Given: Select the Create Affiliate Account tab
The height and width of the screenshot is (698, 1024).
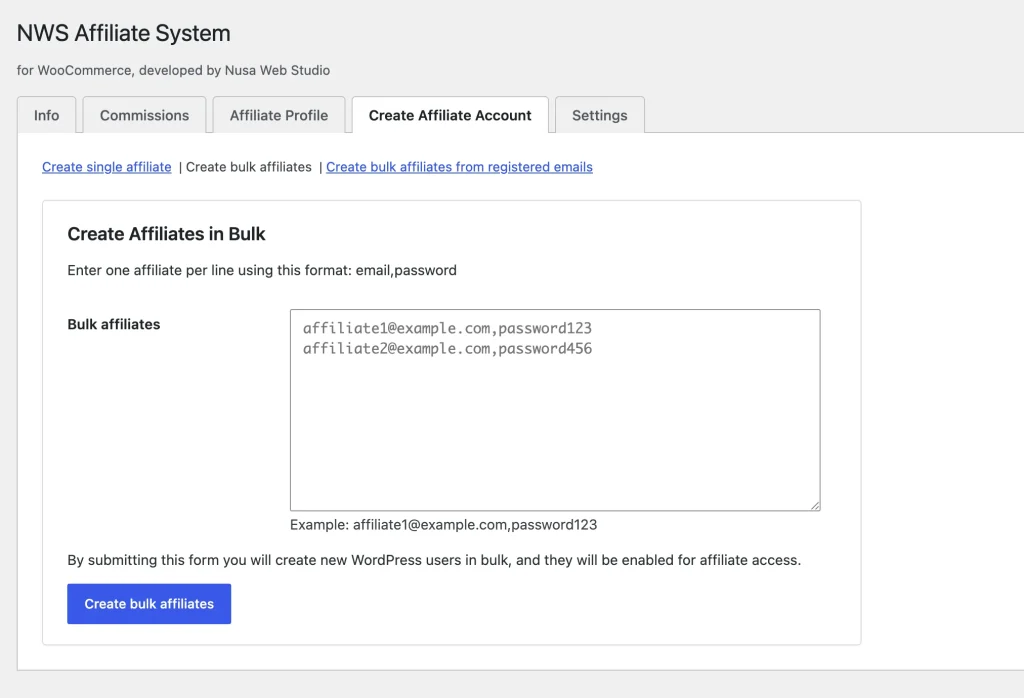Looking at the screenshot, I should pyautogui.click(x=450, y=115).
